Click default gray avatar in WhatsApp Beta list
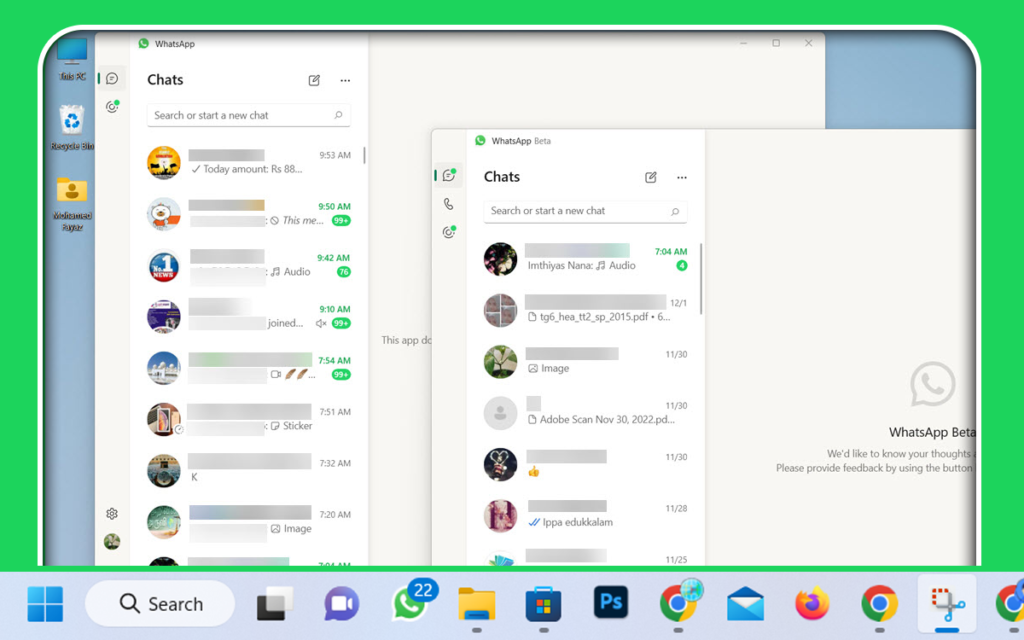 pos(500,413)
